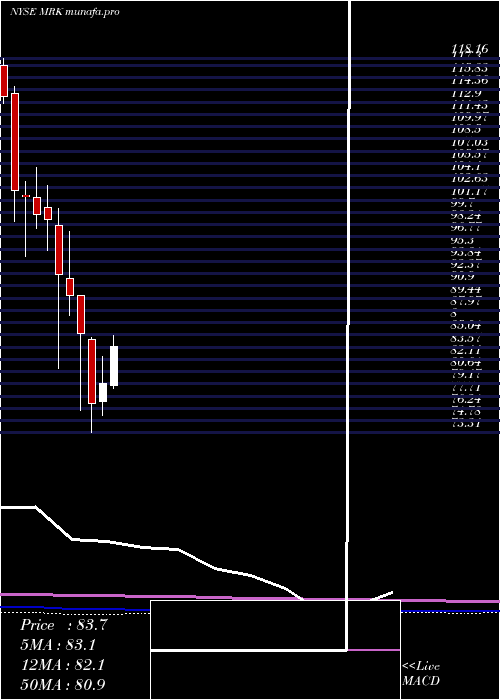Click the 101.17 price axis label
Image resolution: width=500 pixels, height=700 pixels.
tap(470, 192)
